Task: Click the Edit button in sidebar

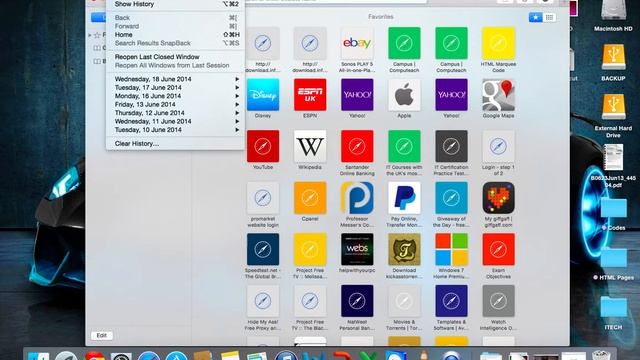Action: coord(102,336)
